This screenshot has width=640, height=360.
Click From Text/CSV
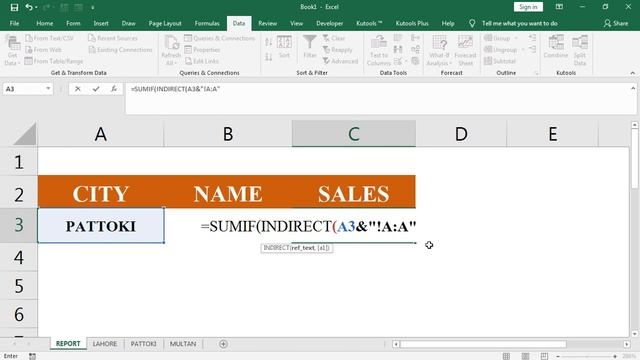tap(49, 38)
